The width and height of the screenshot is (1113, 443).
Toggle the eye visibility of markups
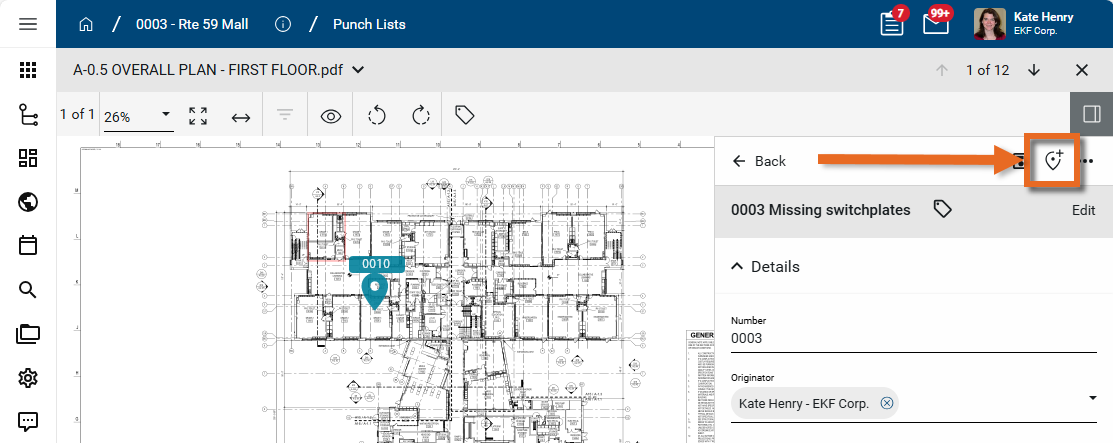(x=331, y=116)
